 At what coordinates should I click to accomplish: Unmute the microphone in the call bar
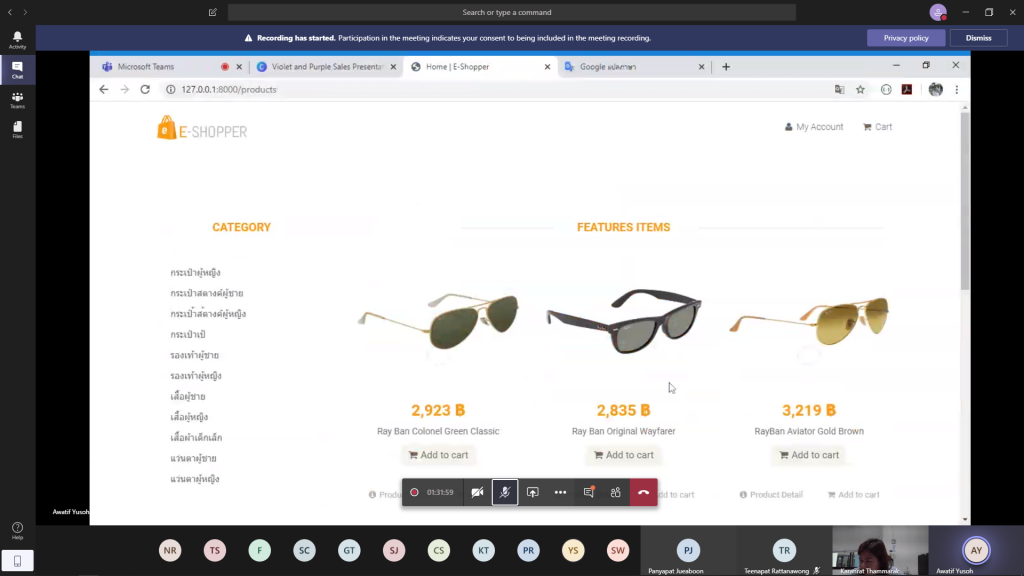coord(505,492)
